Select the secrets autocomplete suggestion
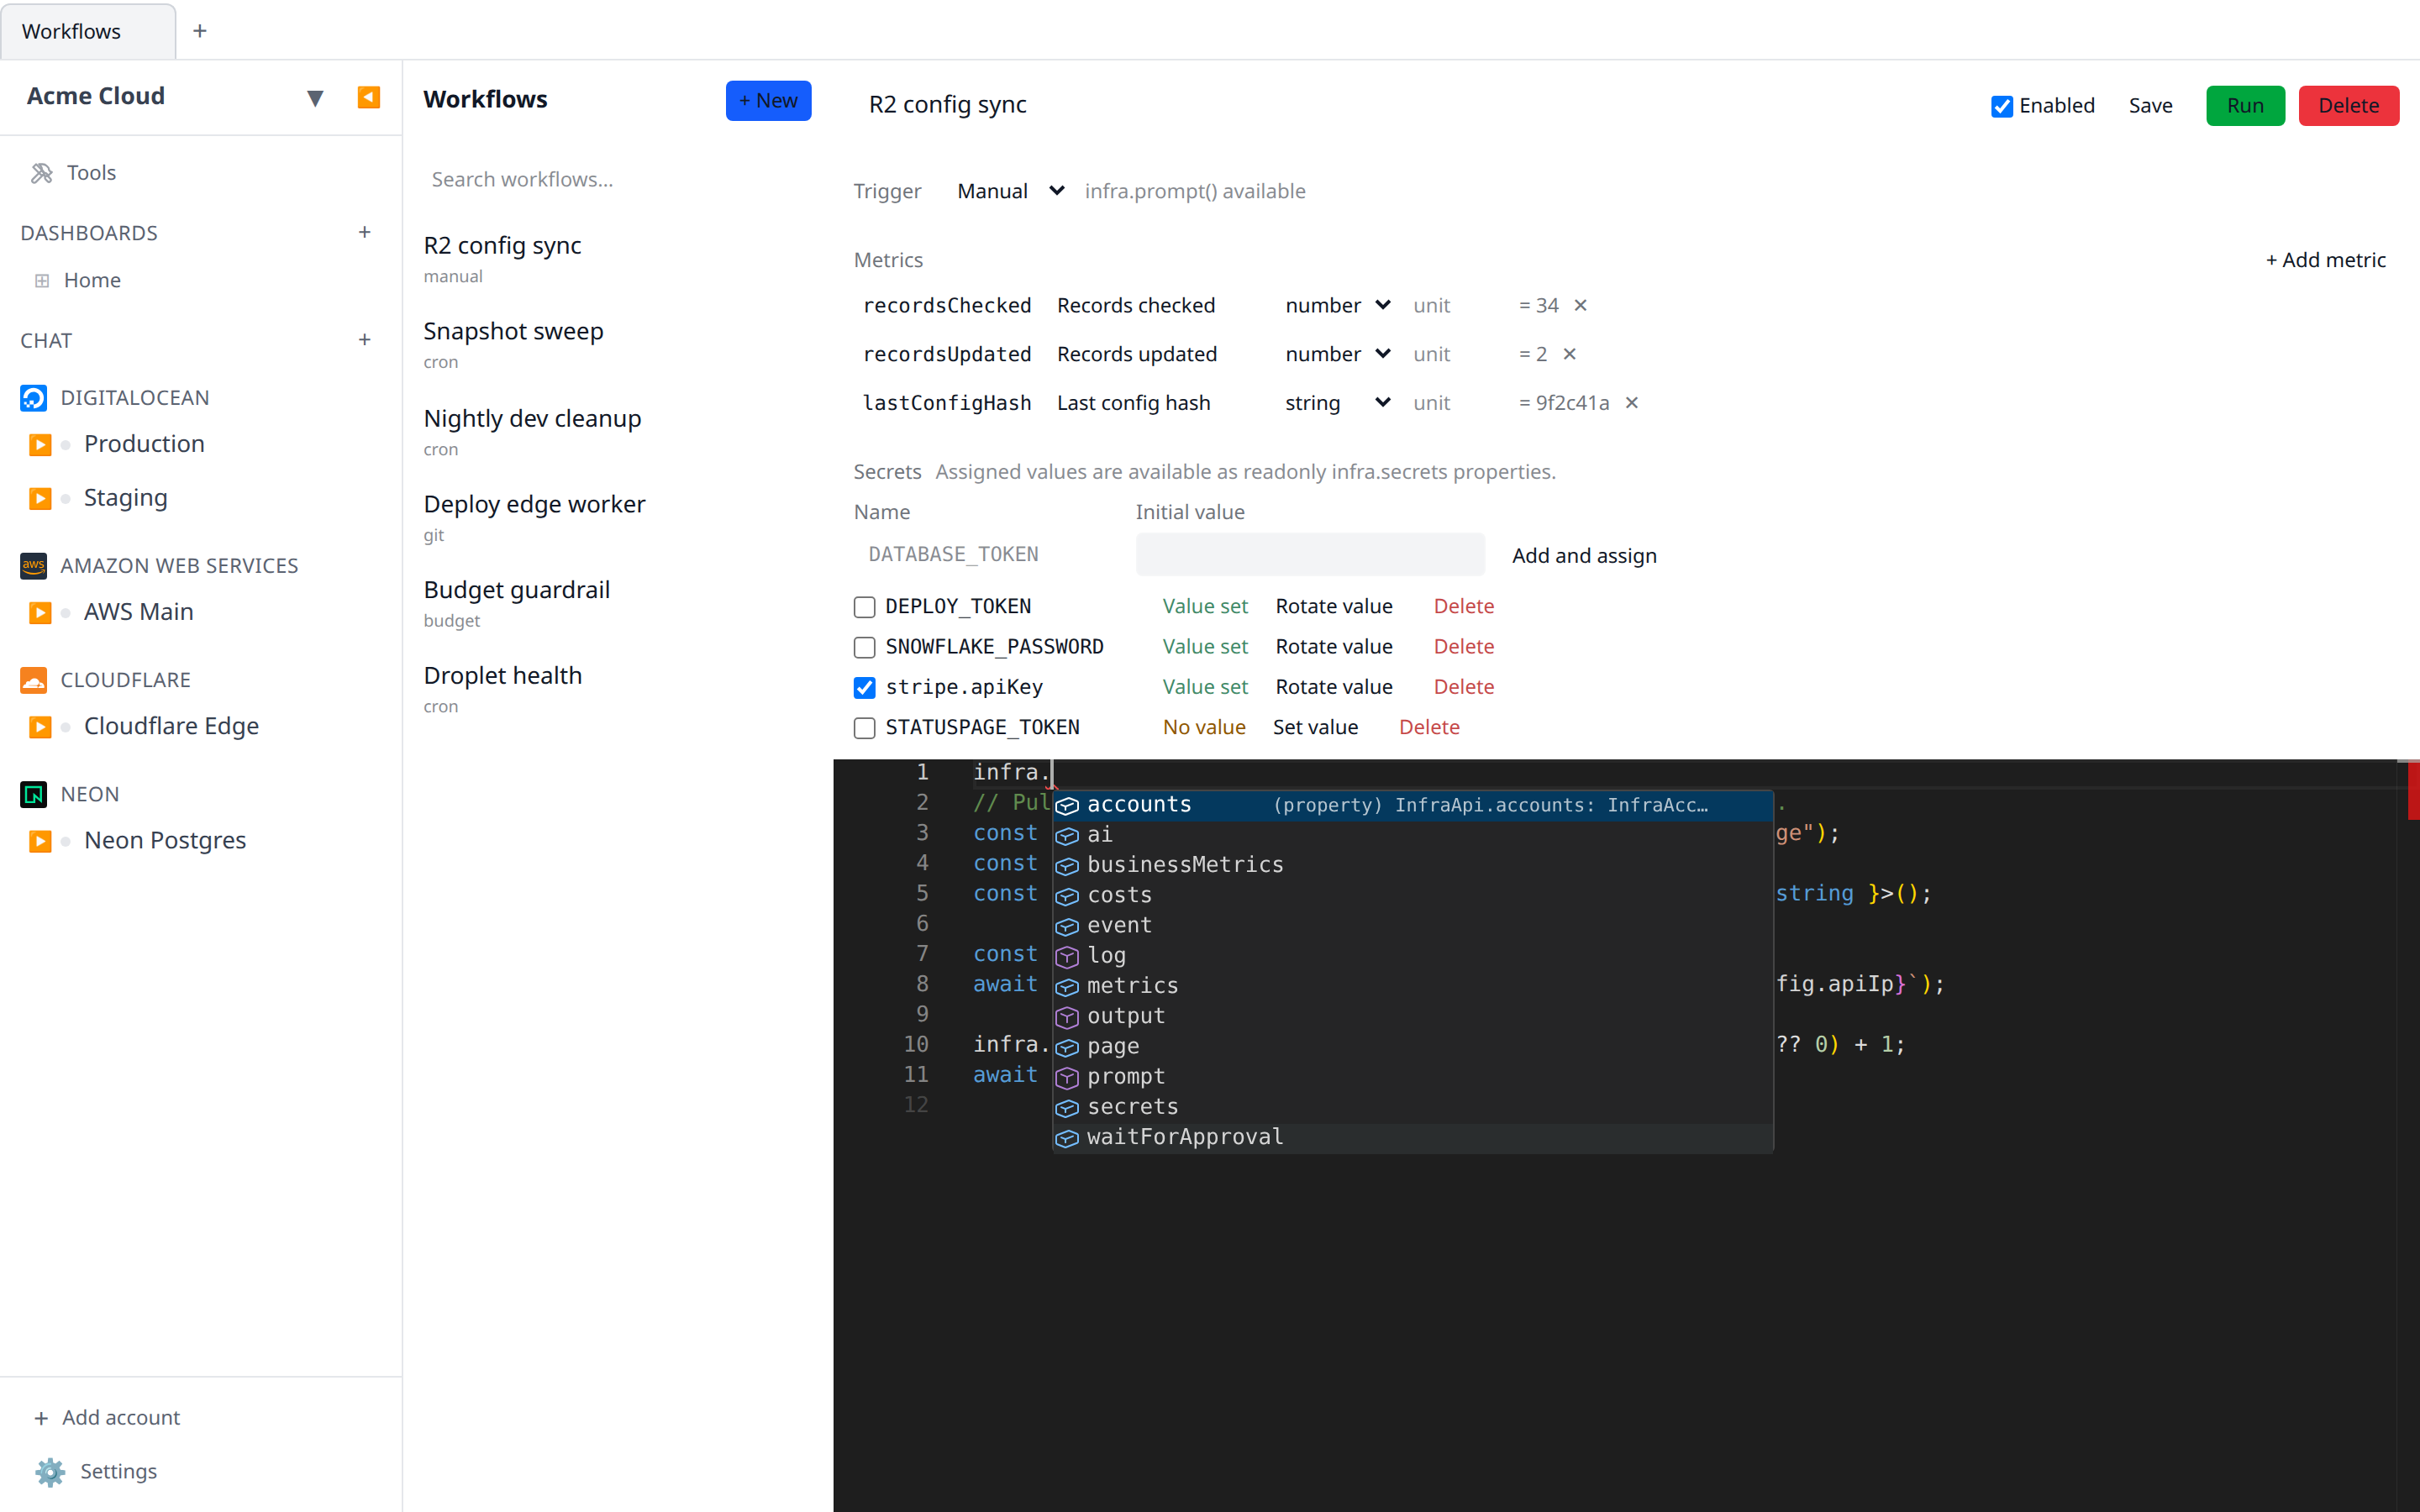Image resolution: width=2420 pixels, height=1512 pixels. tap(1413, 1107)
